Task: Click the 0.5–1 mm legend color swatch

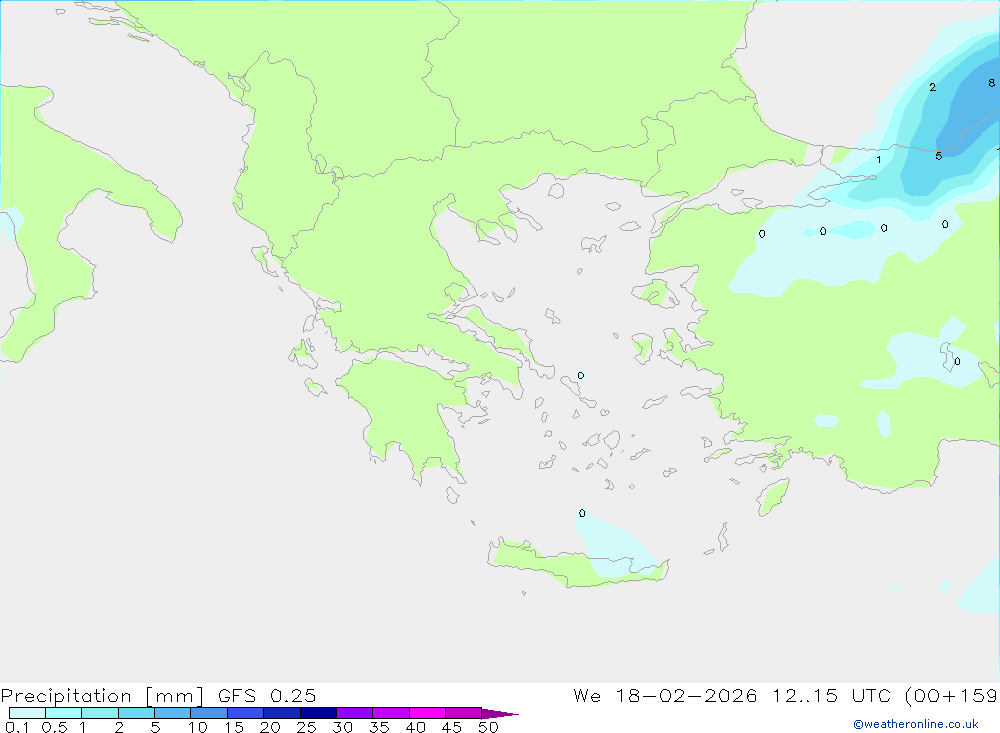Action: 64,713
